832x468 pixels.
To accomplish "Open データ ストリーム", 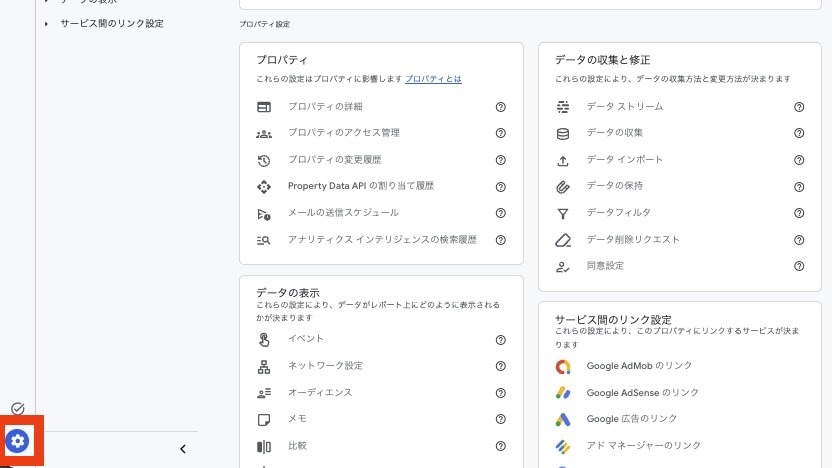I will coord(625,106).
